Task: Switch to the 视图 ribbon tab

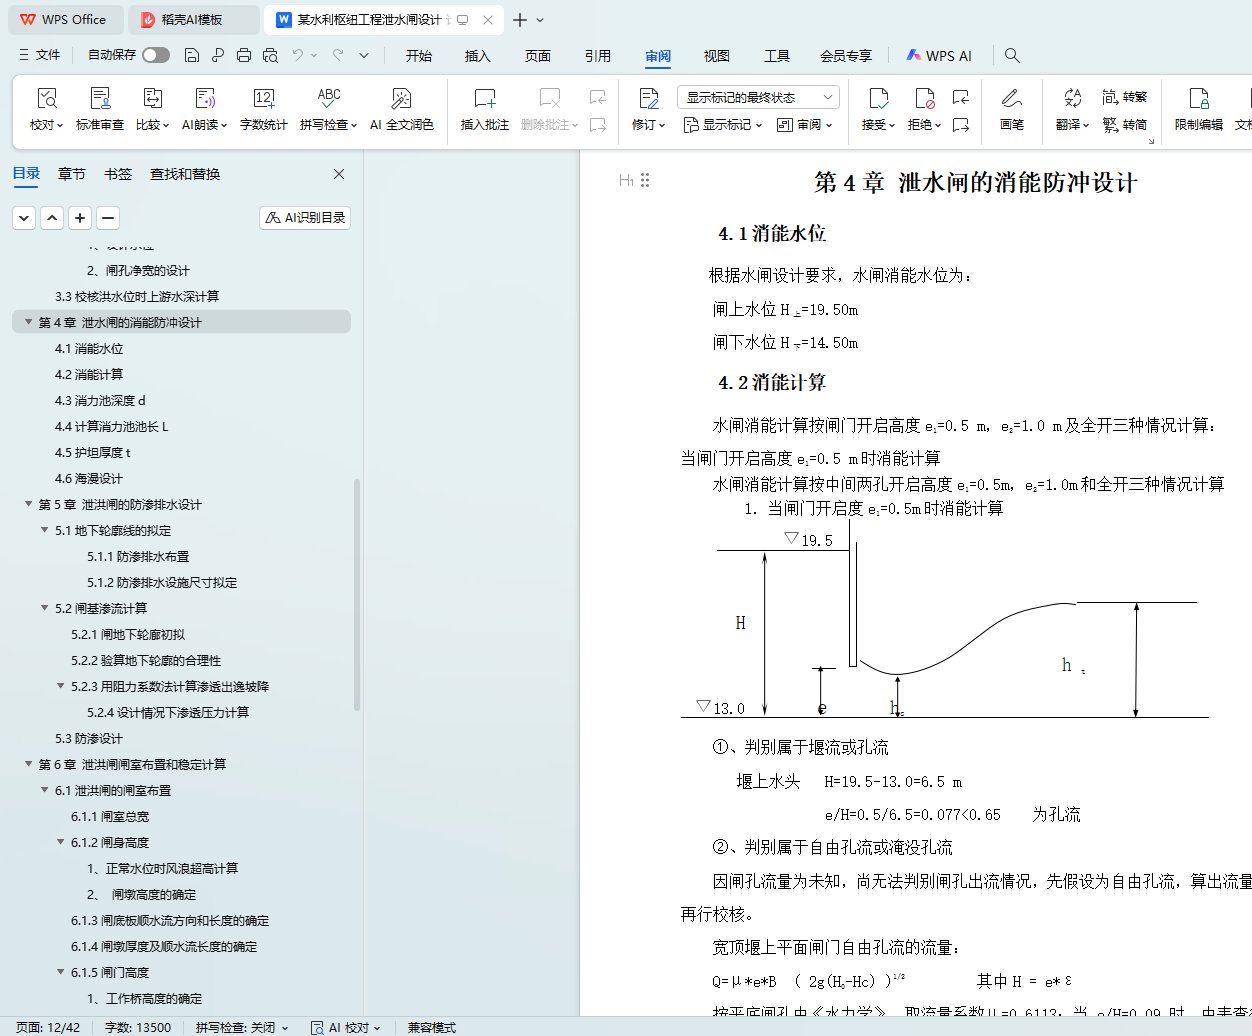Action: pos(716,56)
